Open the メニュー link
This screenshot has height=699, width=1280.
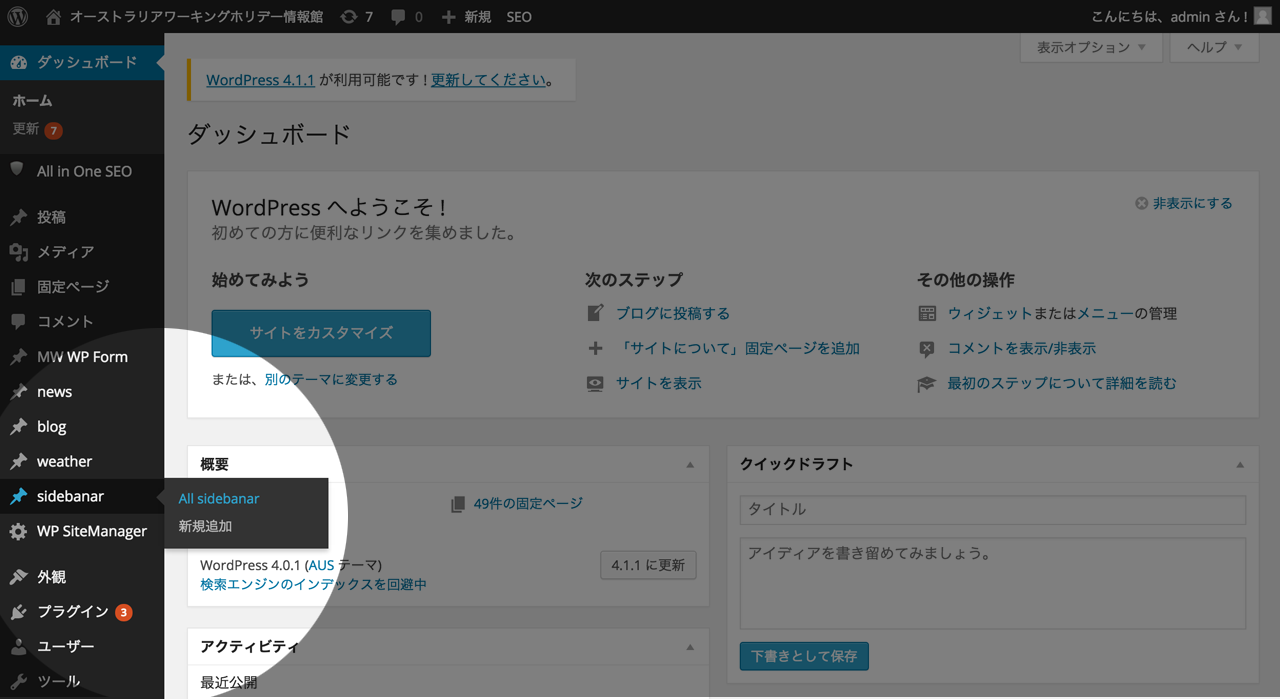click(1105, 313)
